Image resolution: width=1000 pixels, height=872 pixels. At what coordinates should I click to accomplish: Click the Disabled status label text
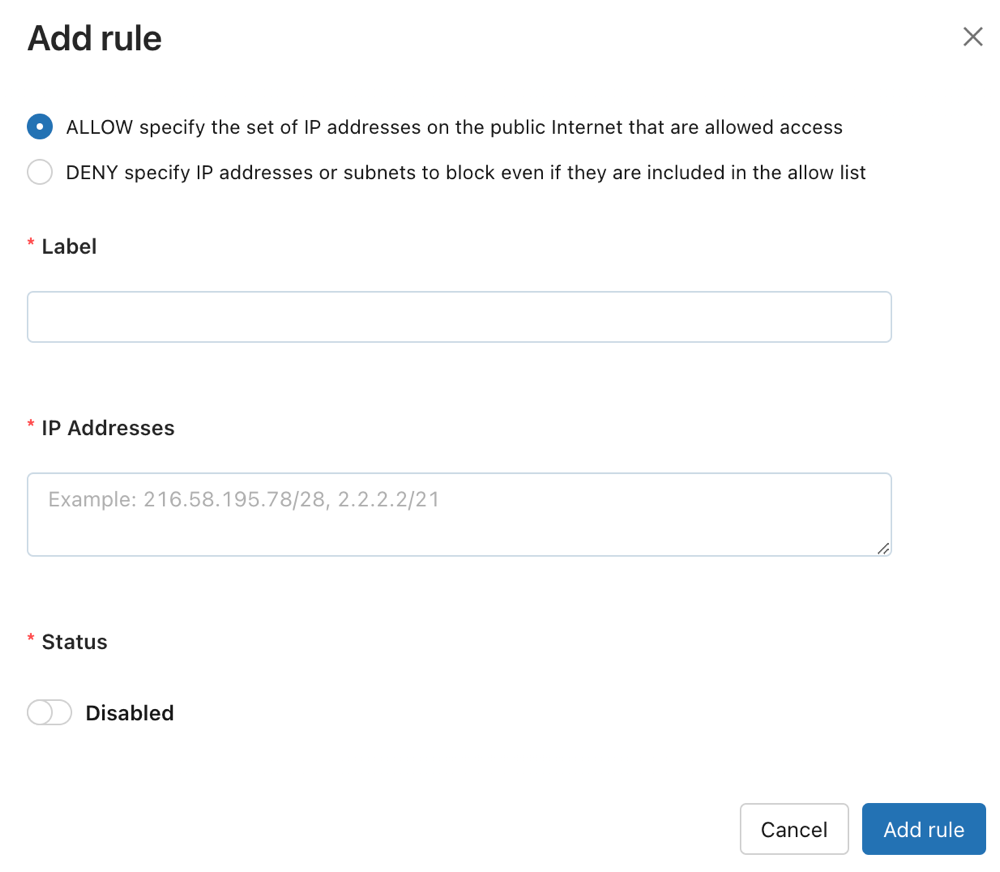pos(131,712)
